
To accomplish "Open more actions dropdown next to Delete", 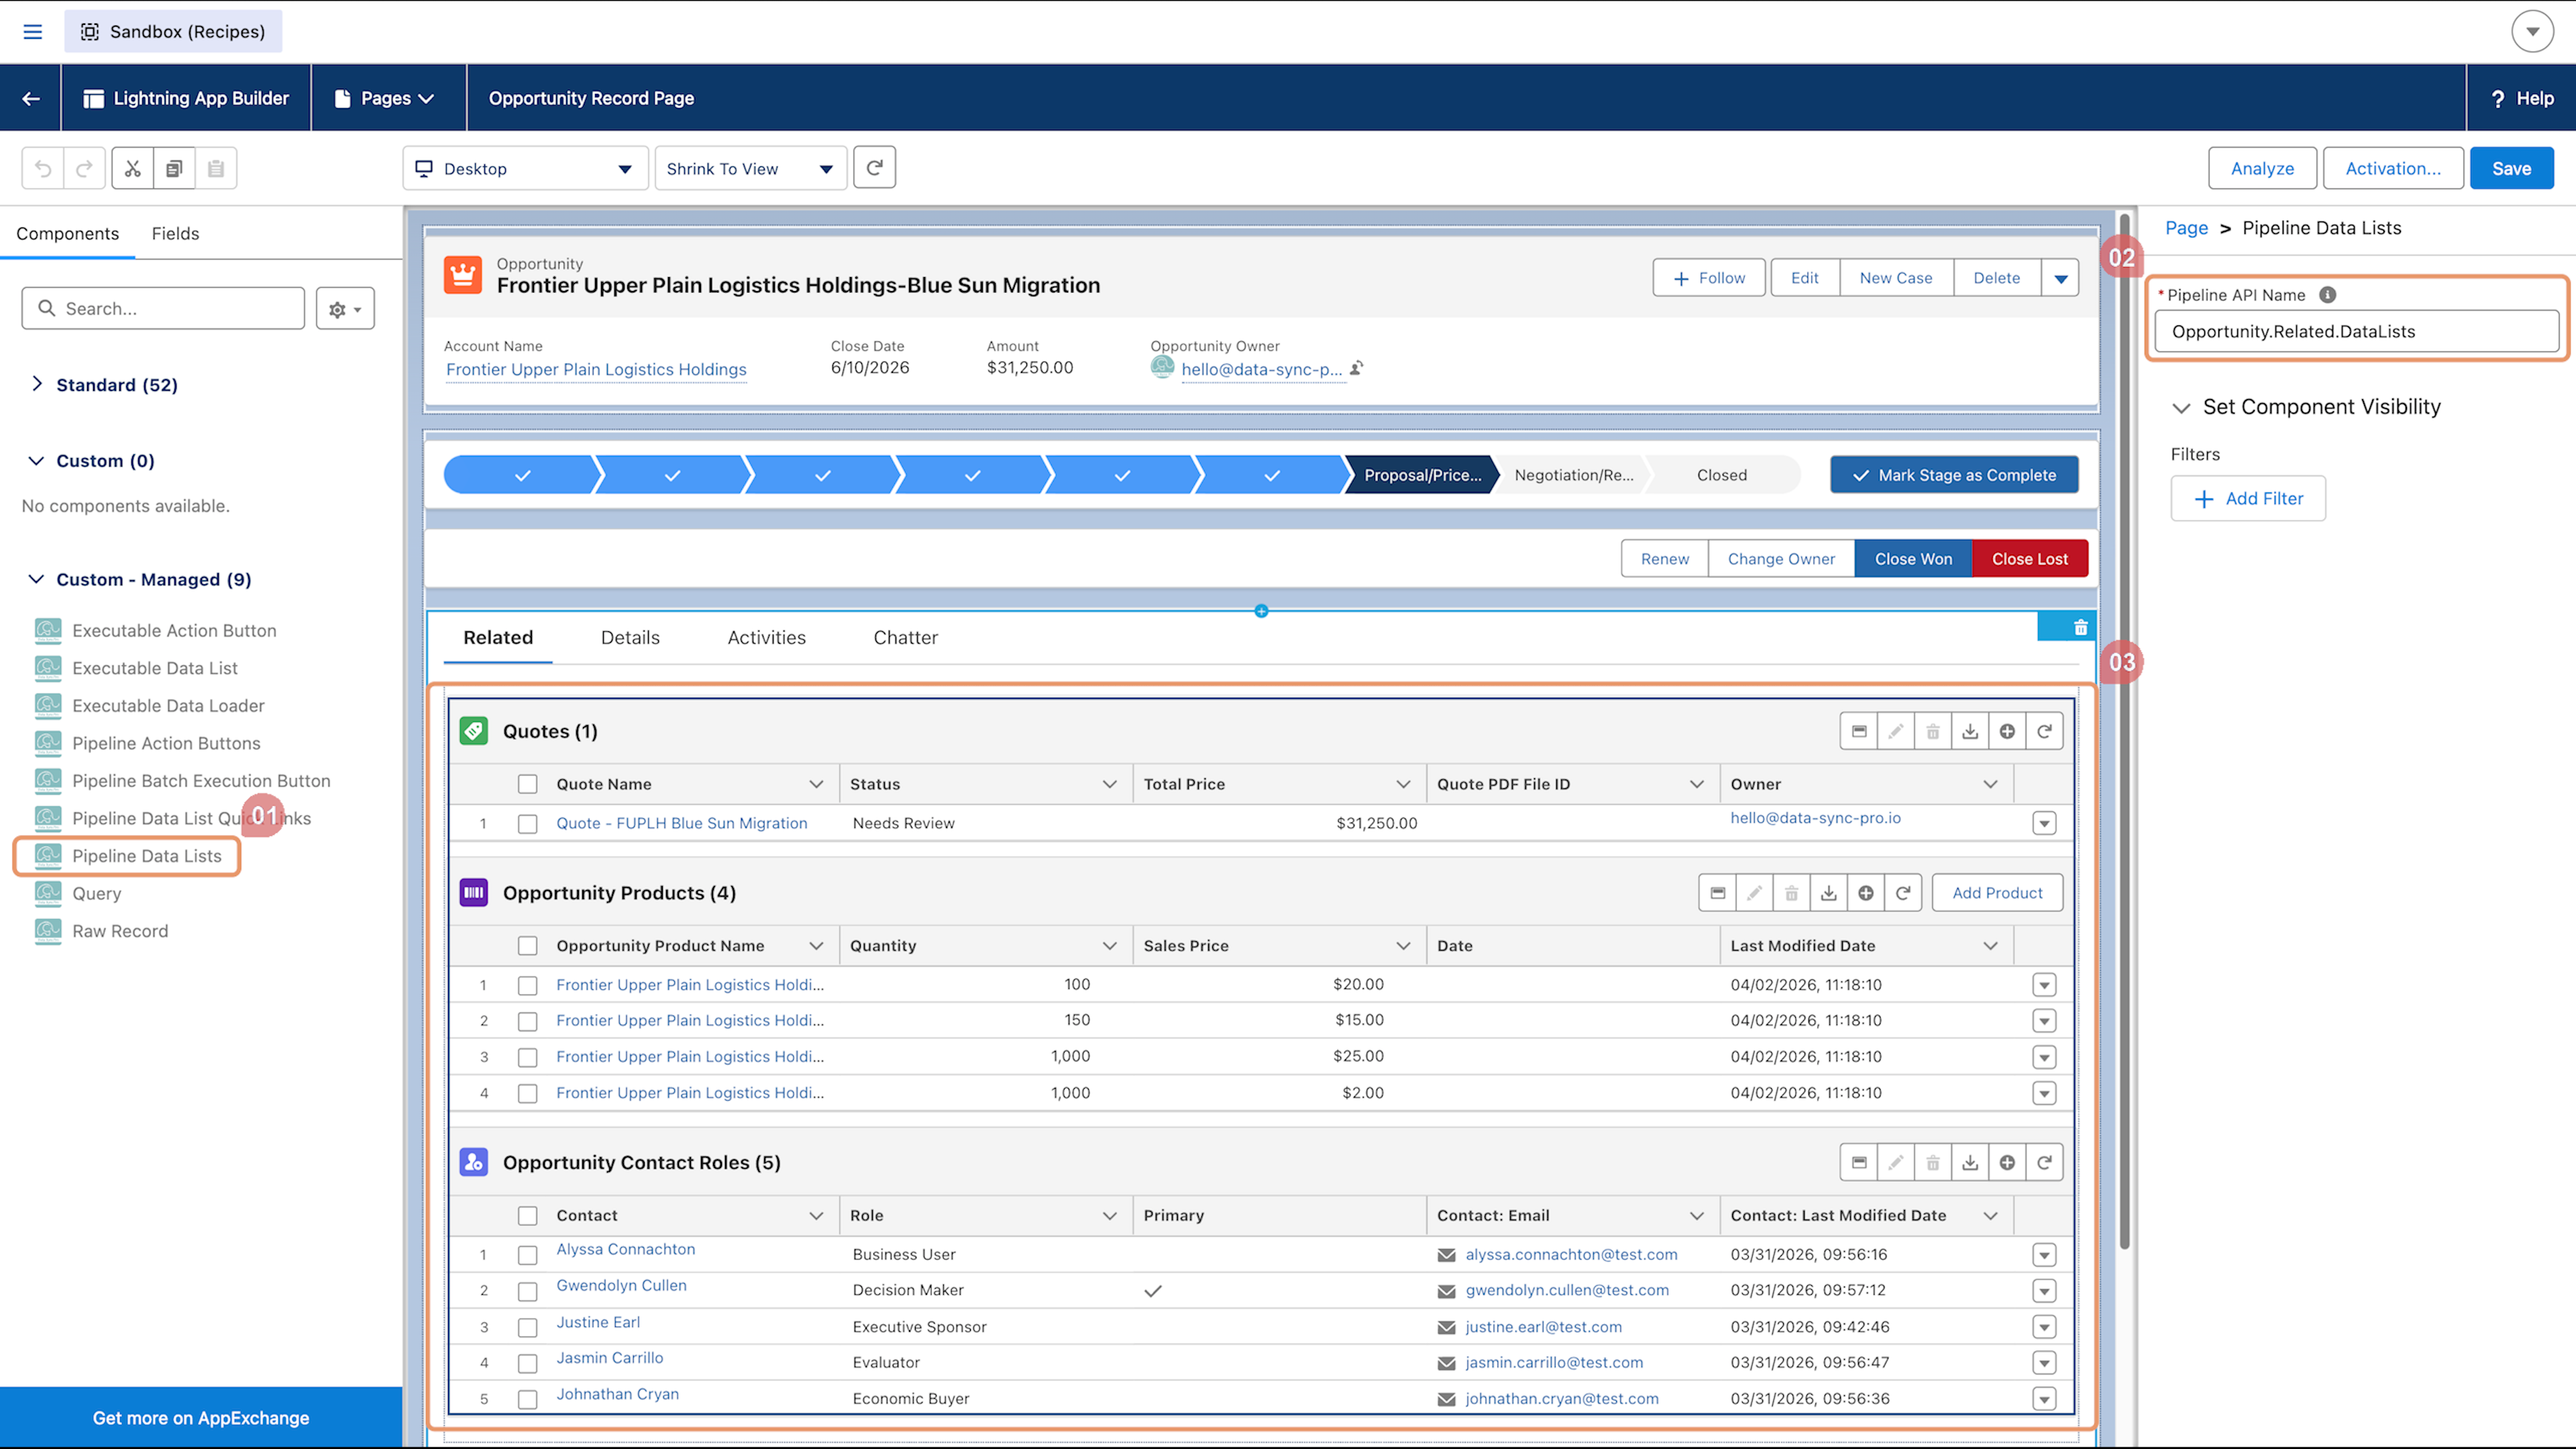I will (2060, 278).
